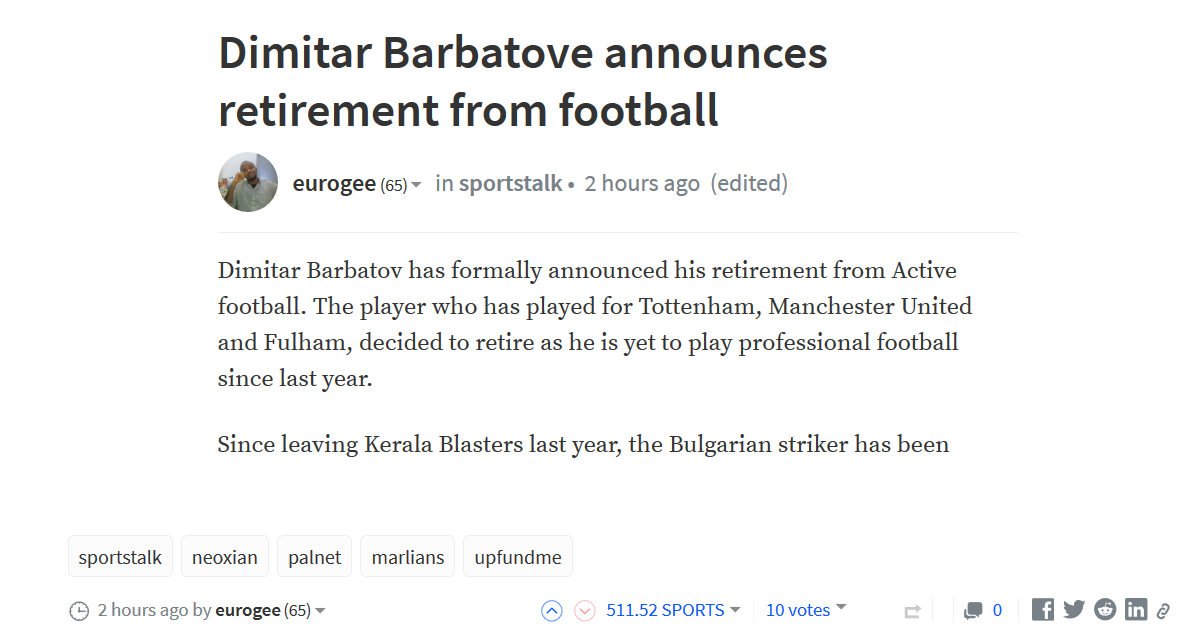Viewport: 1184px width, 635px height.
Task: Share the post on Twitter
Action: pos(1074,610)
